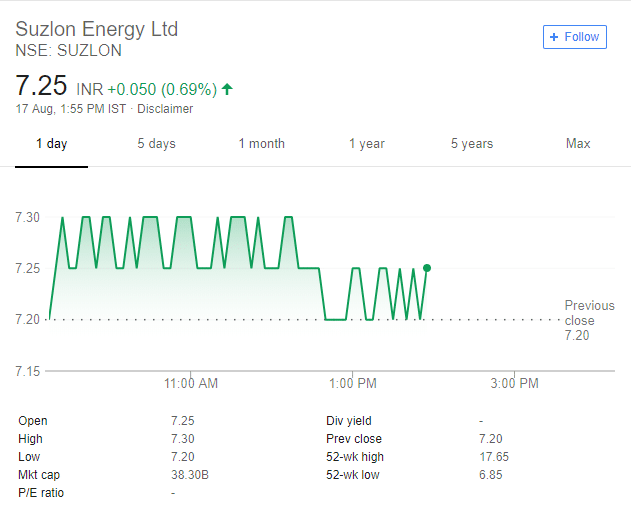Click the Open value 7.25
Viewport: 631px width, 517px height.
(183, 421)
